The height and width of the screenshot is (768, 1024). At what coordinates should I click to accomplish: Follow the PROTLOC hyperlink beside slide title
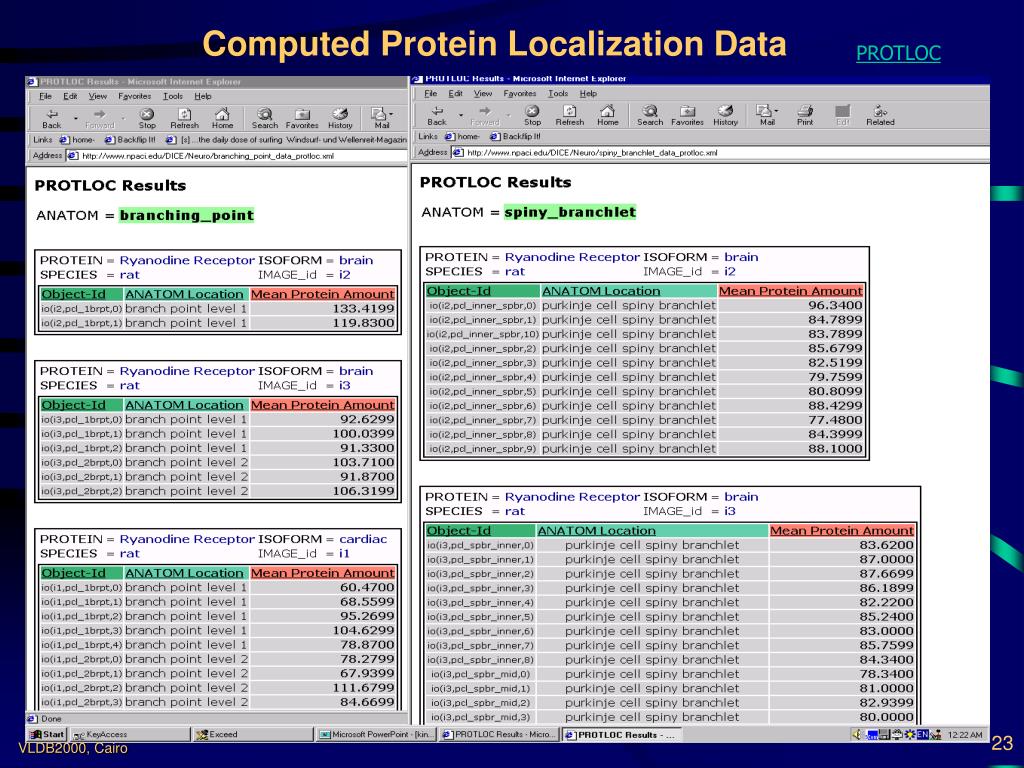tap(898, 53)
